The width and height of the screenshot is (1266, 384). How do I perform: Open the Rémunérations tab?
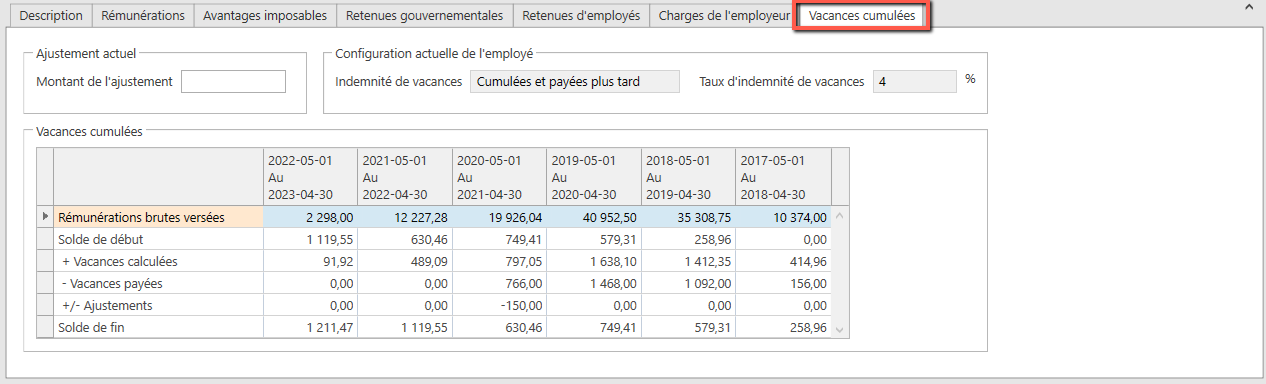coord(143,16)
